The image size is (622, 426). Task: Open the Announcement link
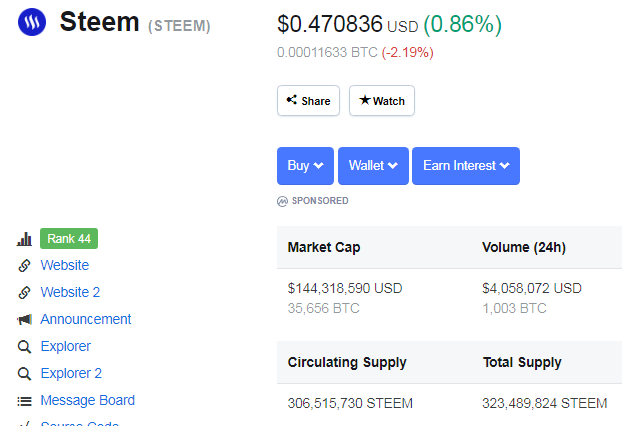click(86, 320)
